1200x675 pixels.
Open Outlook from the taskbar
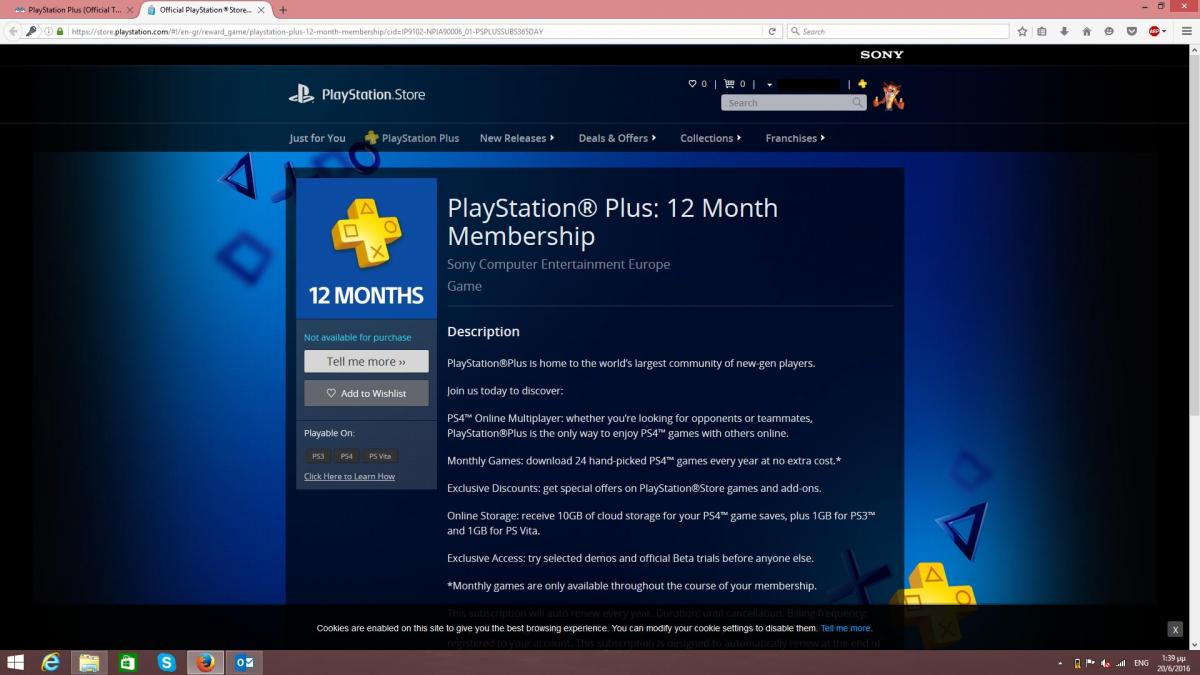coord(244,662)
